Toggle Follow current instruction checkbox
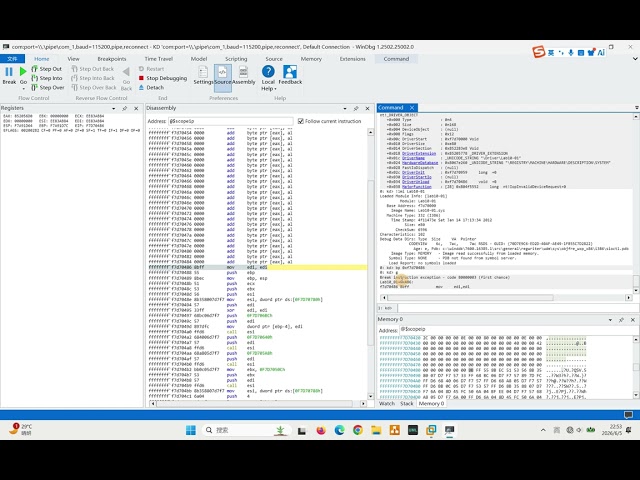640x480 pixels. click(x=301, y=121)
